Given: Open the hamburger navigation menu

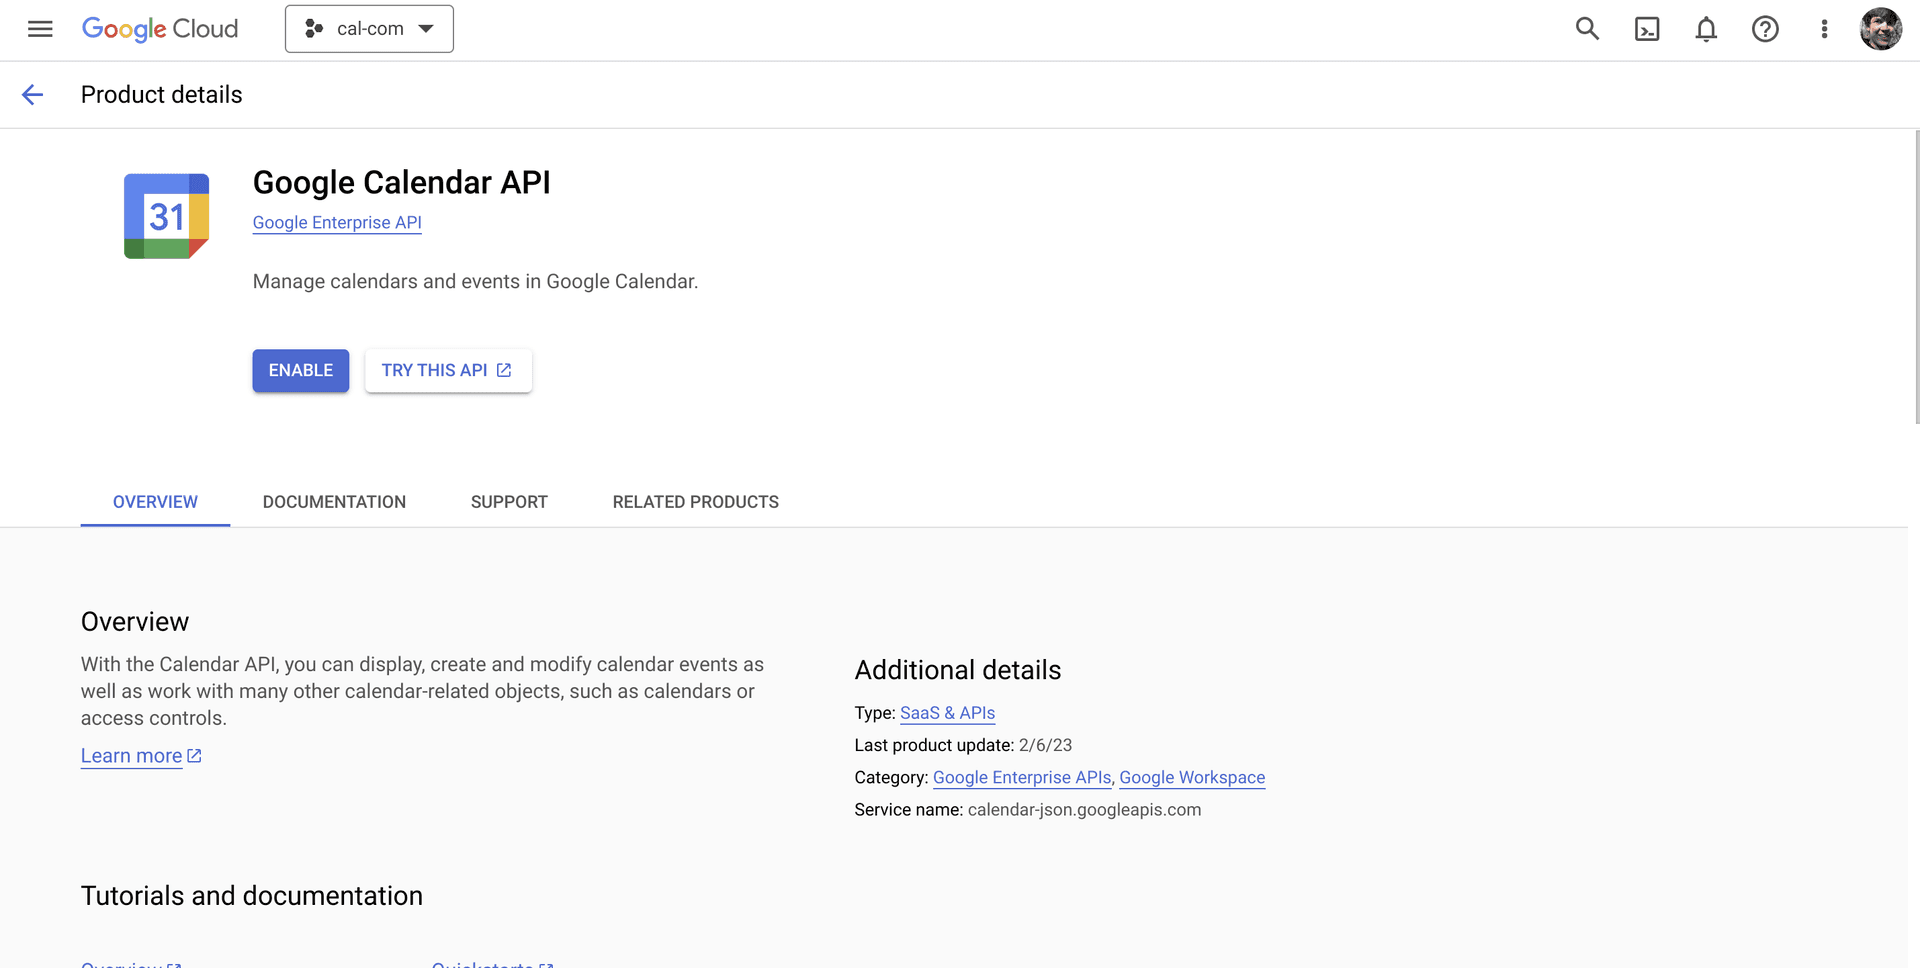Looking at the screenshot, I should [x=40, y=29].
